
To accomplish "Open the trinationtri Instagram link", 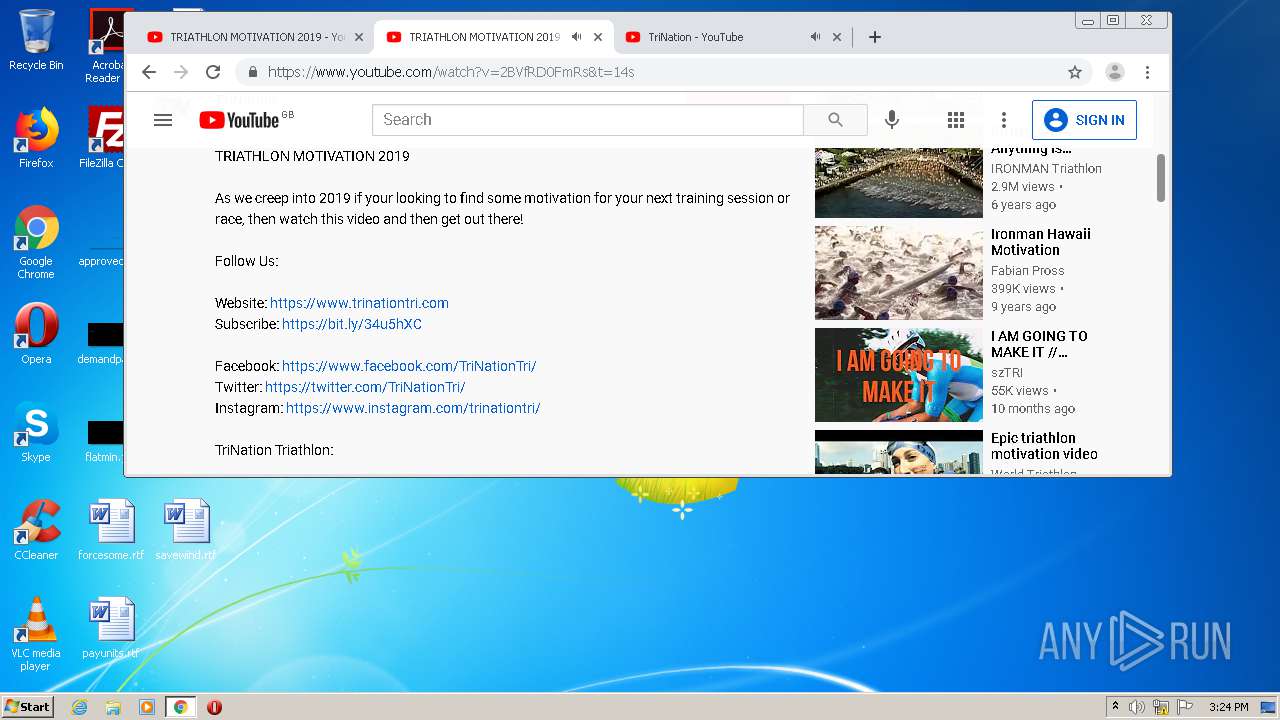I will [413, 408].
